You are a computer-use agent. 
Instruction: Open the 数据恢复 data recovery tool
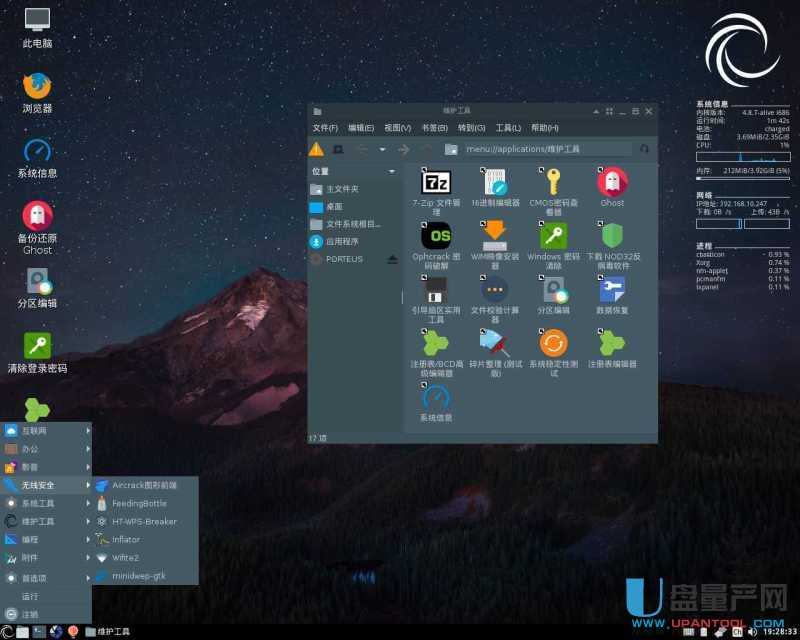612,291
